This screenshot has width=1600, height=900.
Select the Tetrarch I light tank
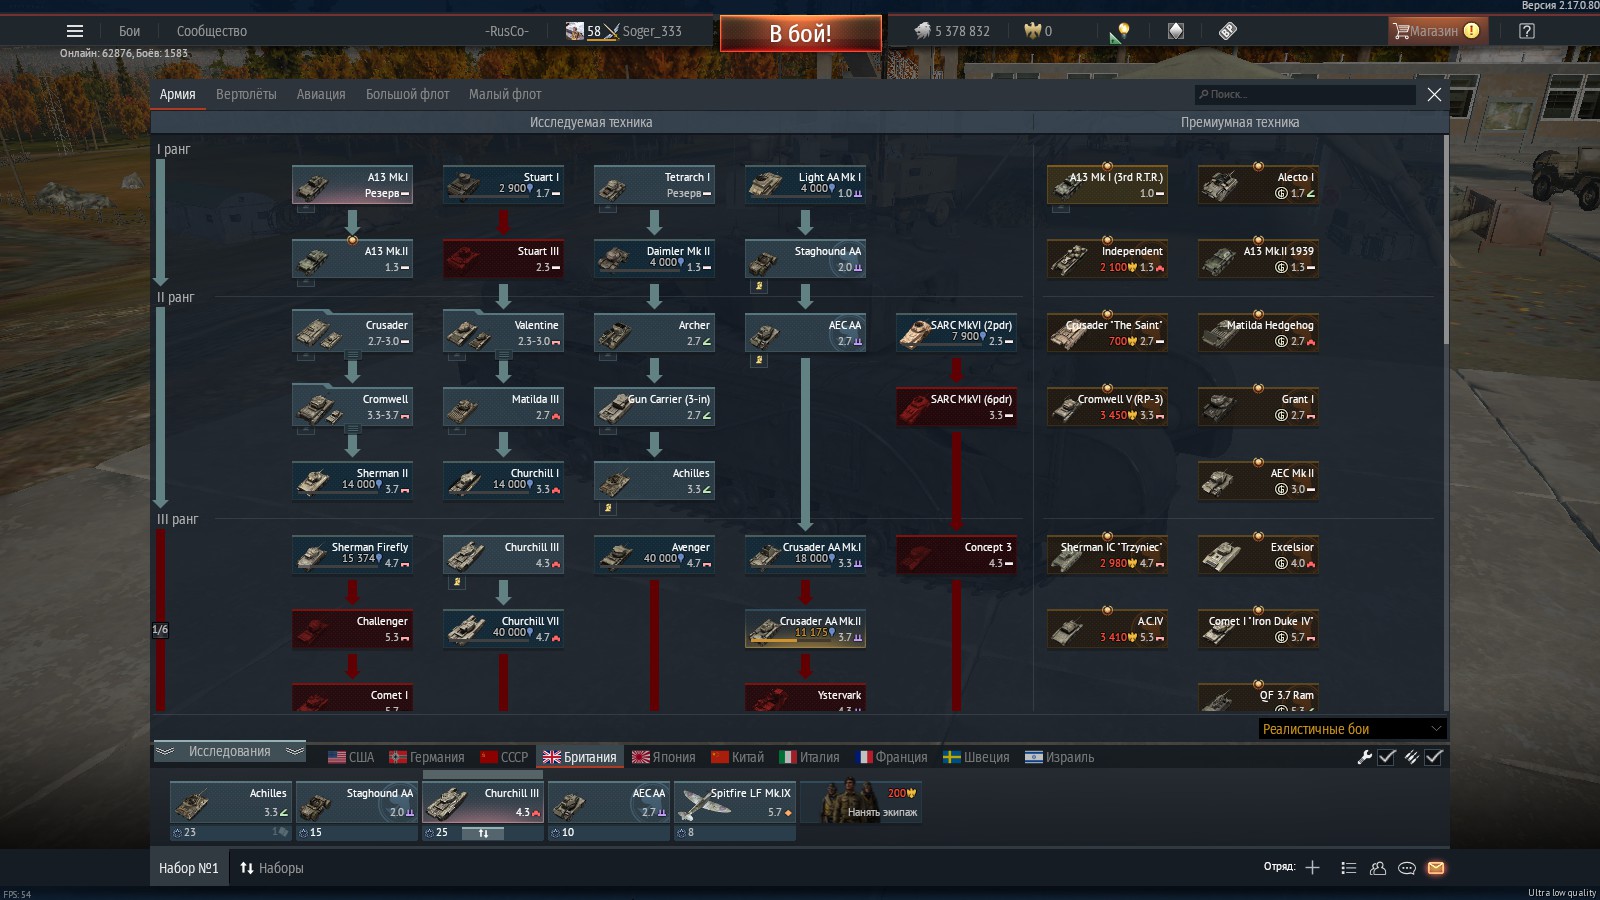click(x=654, y=185)
